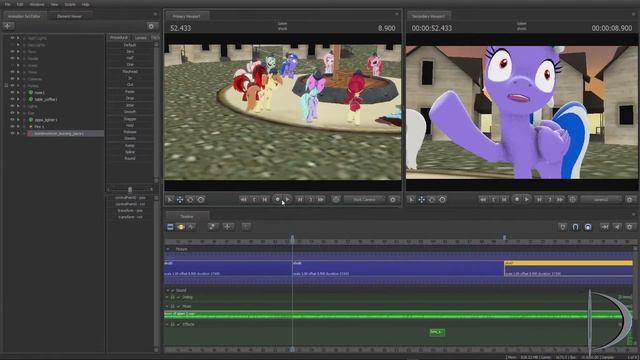Collapse the Music track
The height and width of the screenshot is (360, 640).
tap(167, 306)
